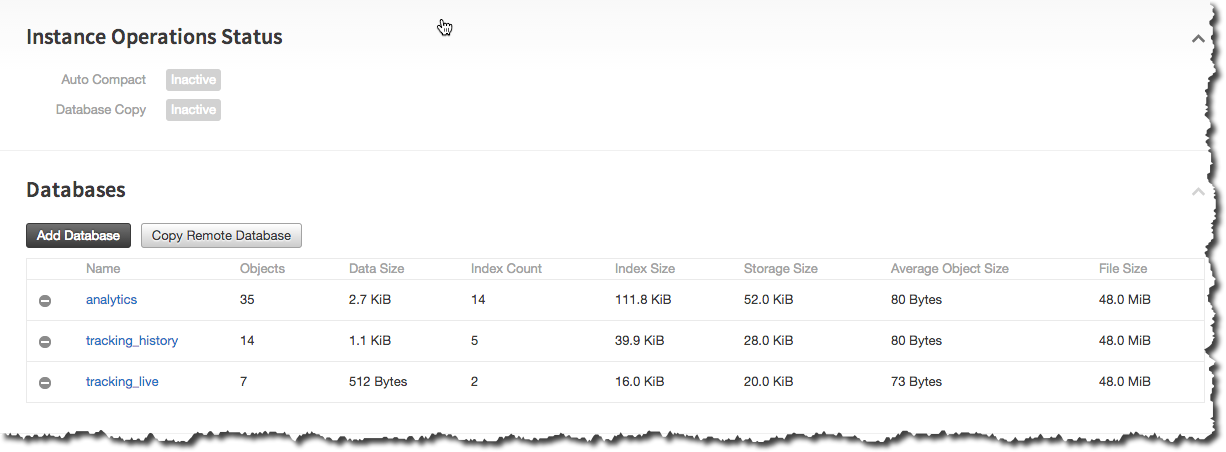Click the Copy Remote Database button
The width and height of the screenshot is (1226, 452).
click(x=221, y=236)
